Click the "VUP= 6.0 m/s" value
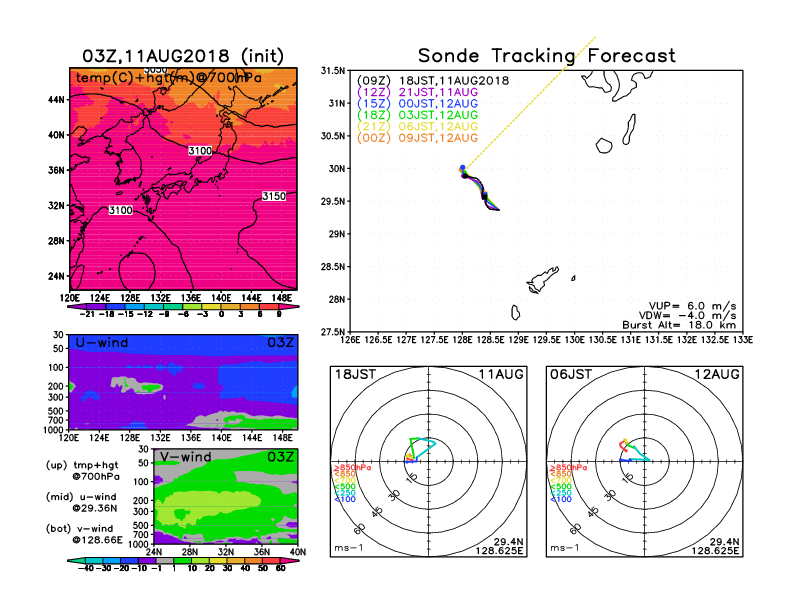This screenshot has height=612, width=792. [x=692, y=306]
